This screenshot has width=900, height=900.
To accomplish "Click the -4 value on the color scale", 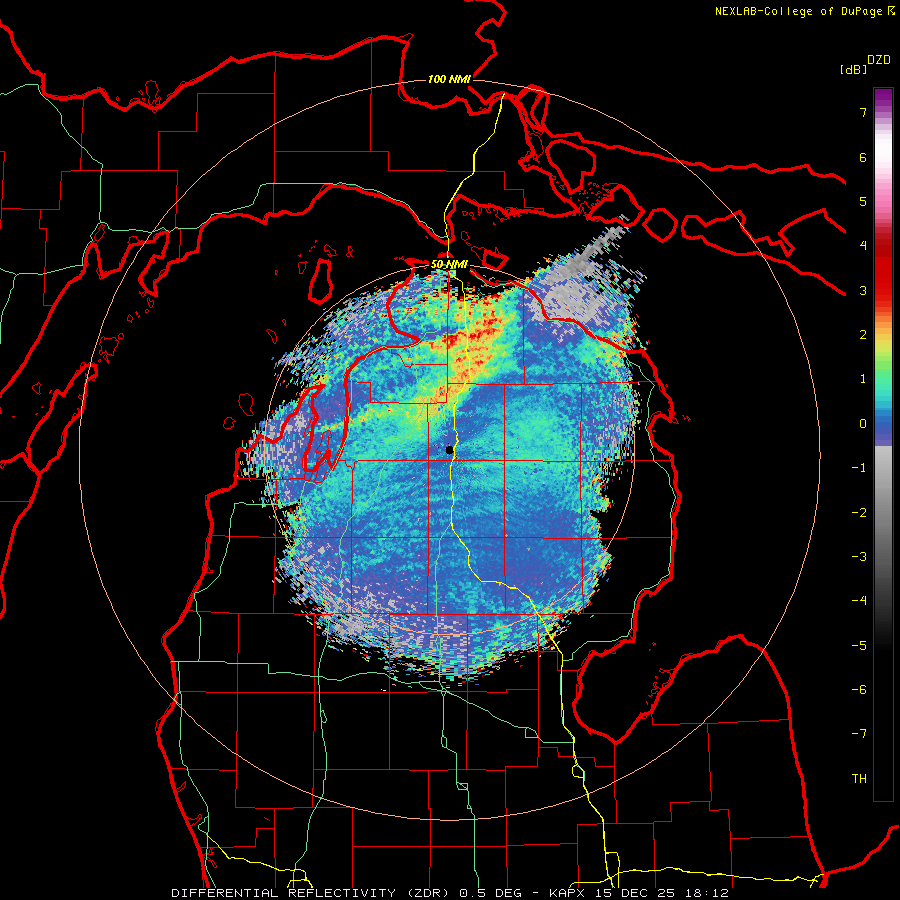I will [x=859, y=601].
